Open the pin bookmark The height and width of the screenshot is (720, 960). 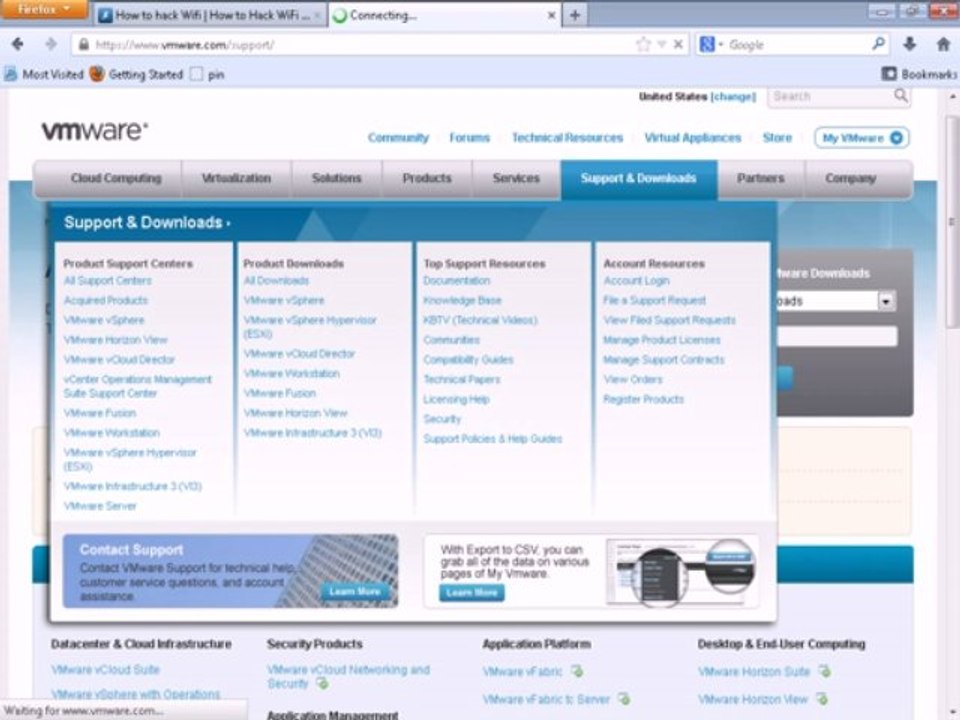coord(208,74)
